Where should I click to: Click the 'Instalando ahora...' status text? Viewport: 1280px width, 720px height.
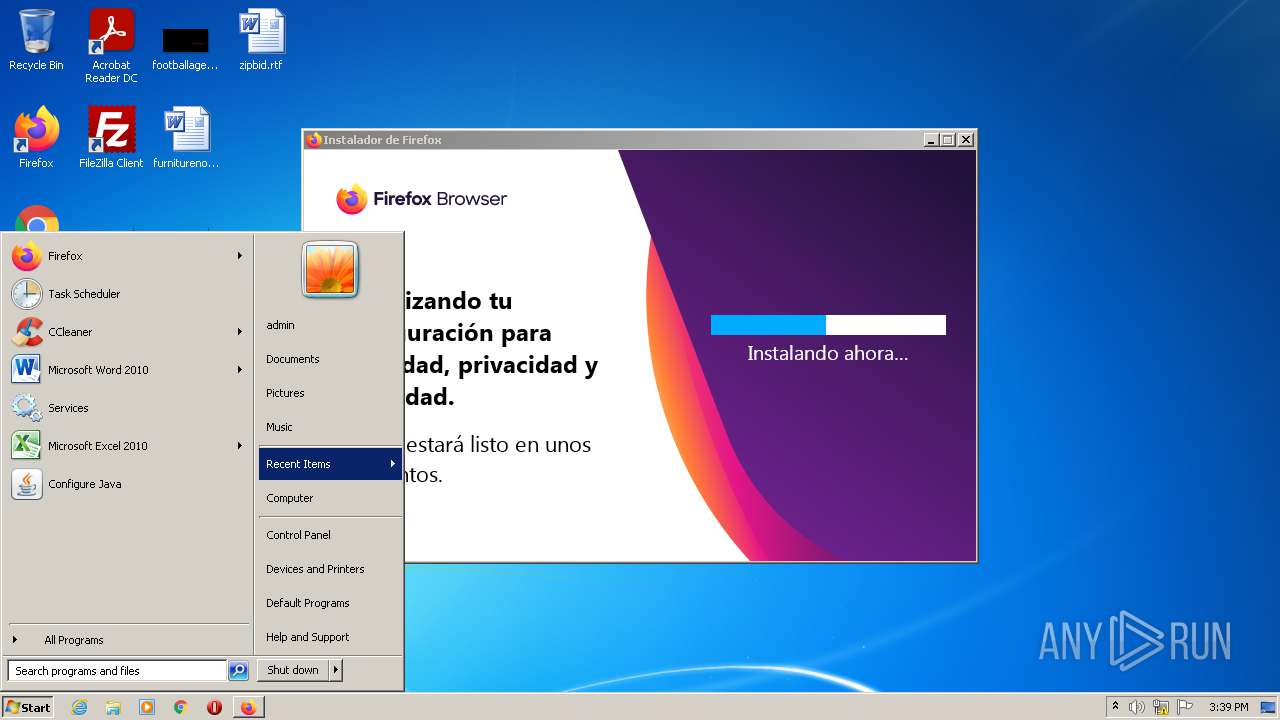click(x=828, y=353)
